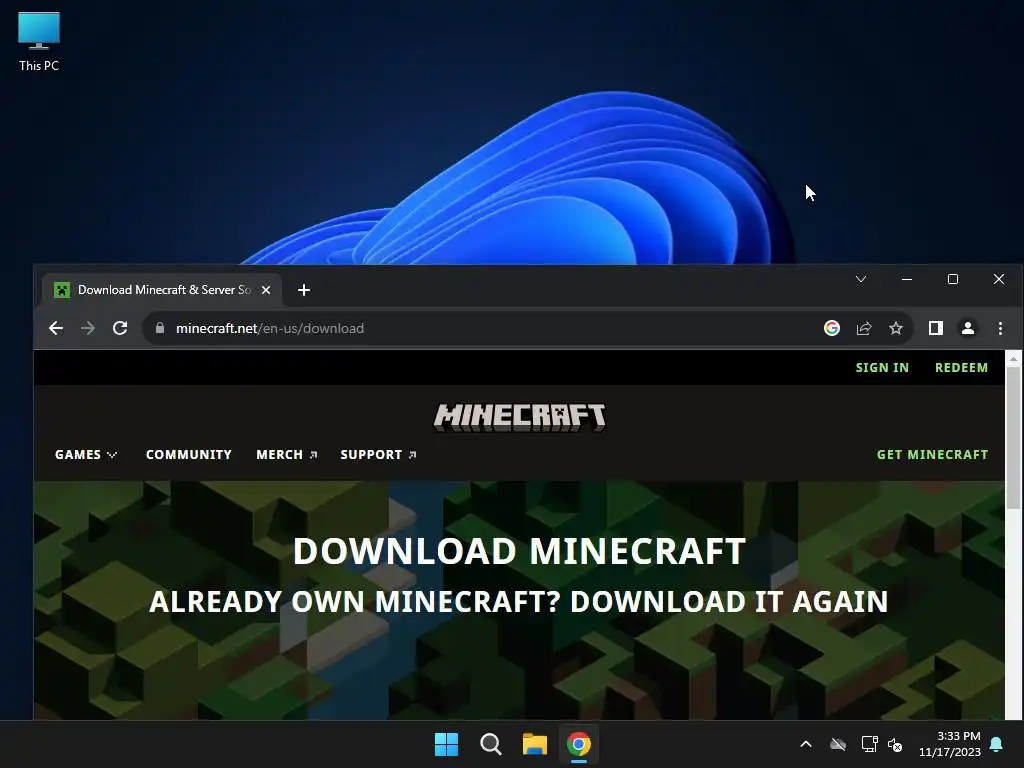The height and width of the screenshot is (768, 1024).
Task: Close the Chrome window
Action: 999,279
